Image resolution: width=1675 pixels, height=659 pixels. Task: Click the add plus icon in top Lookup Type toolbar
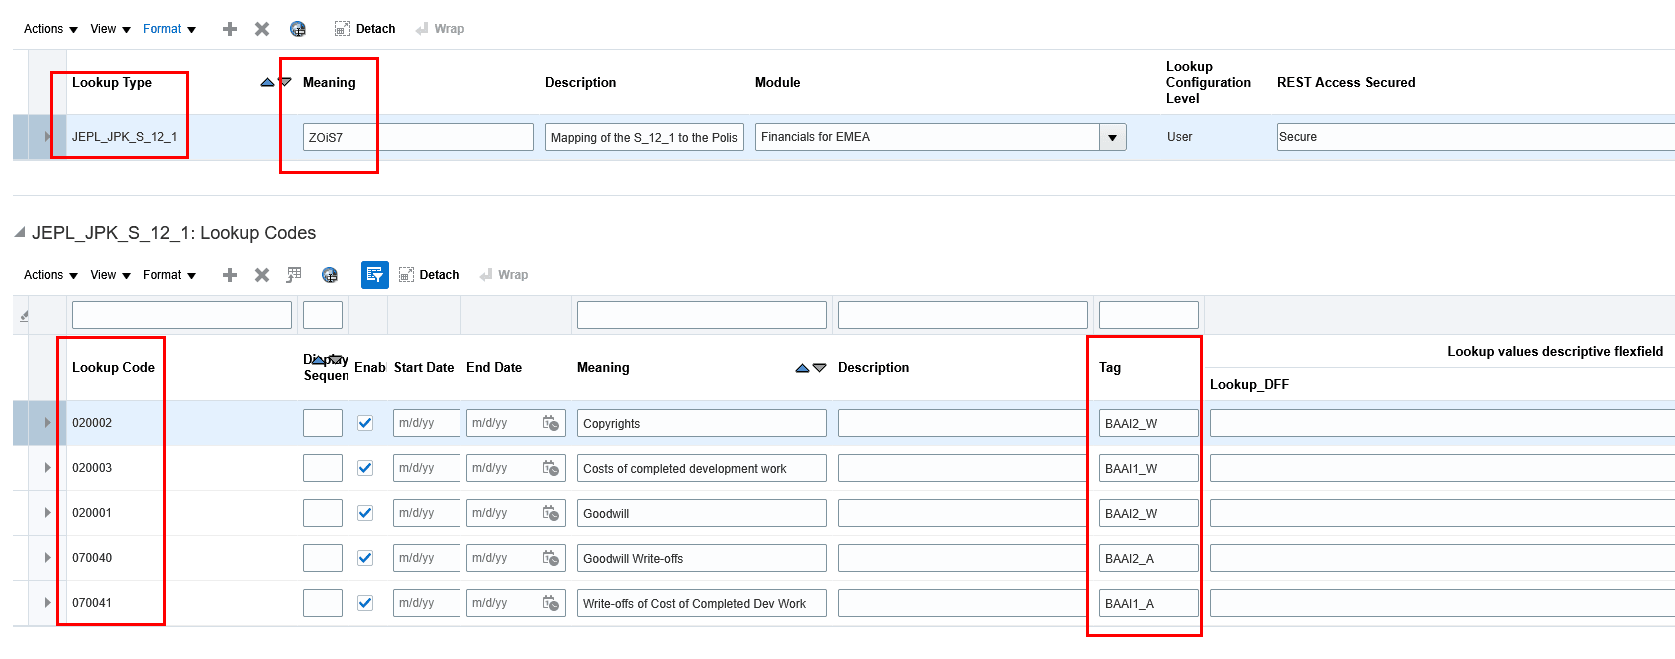coord(230,29)
